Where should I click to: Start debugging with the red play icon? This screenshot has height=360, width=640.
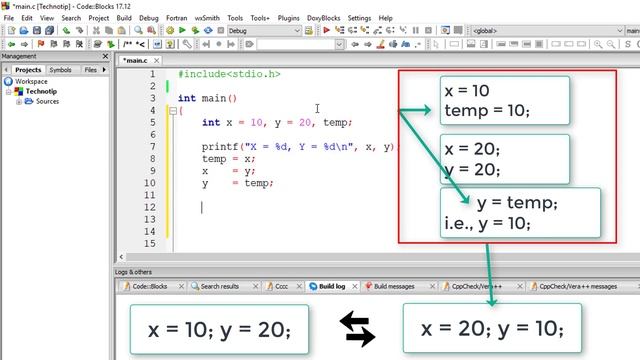point(326,30)
